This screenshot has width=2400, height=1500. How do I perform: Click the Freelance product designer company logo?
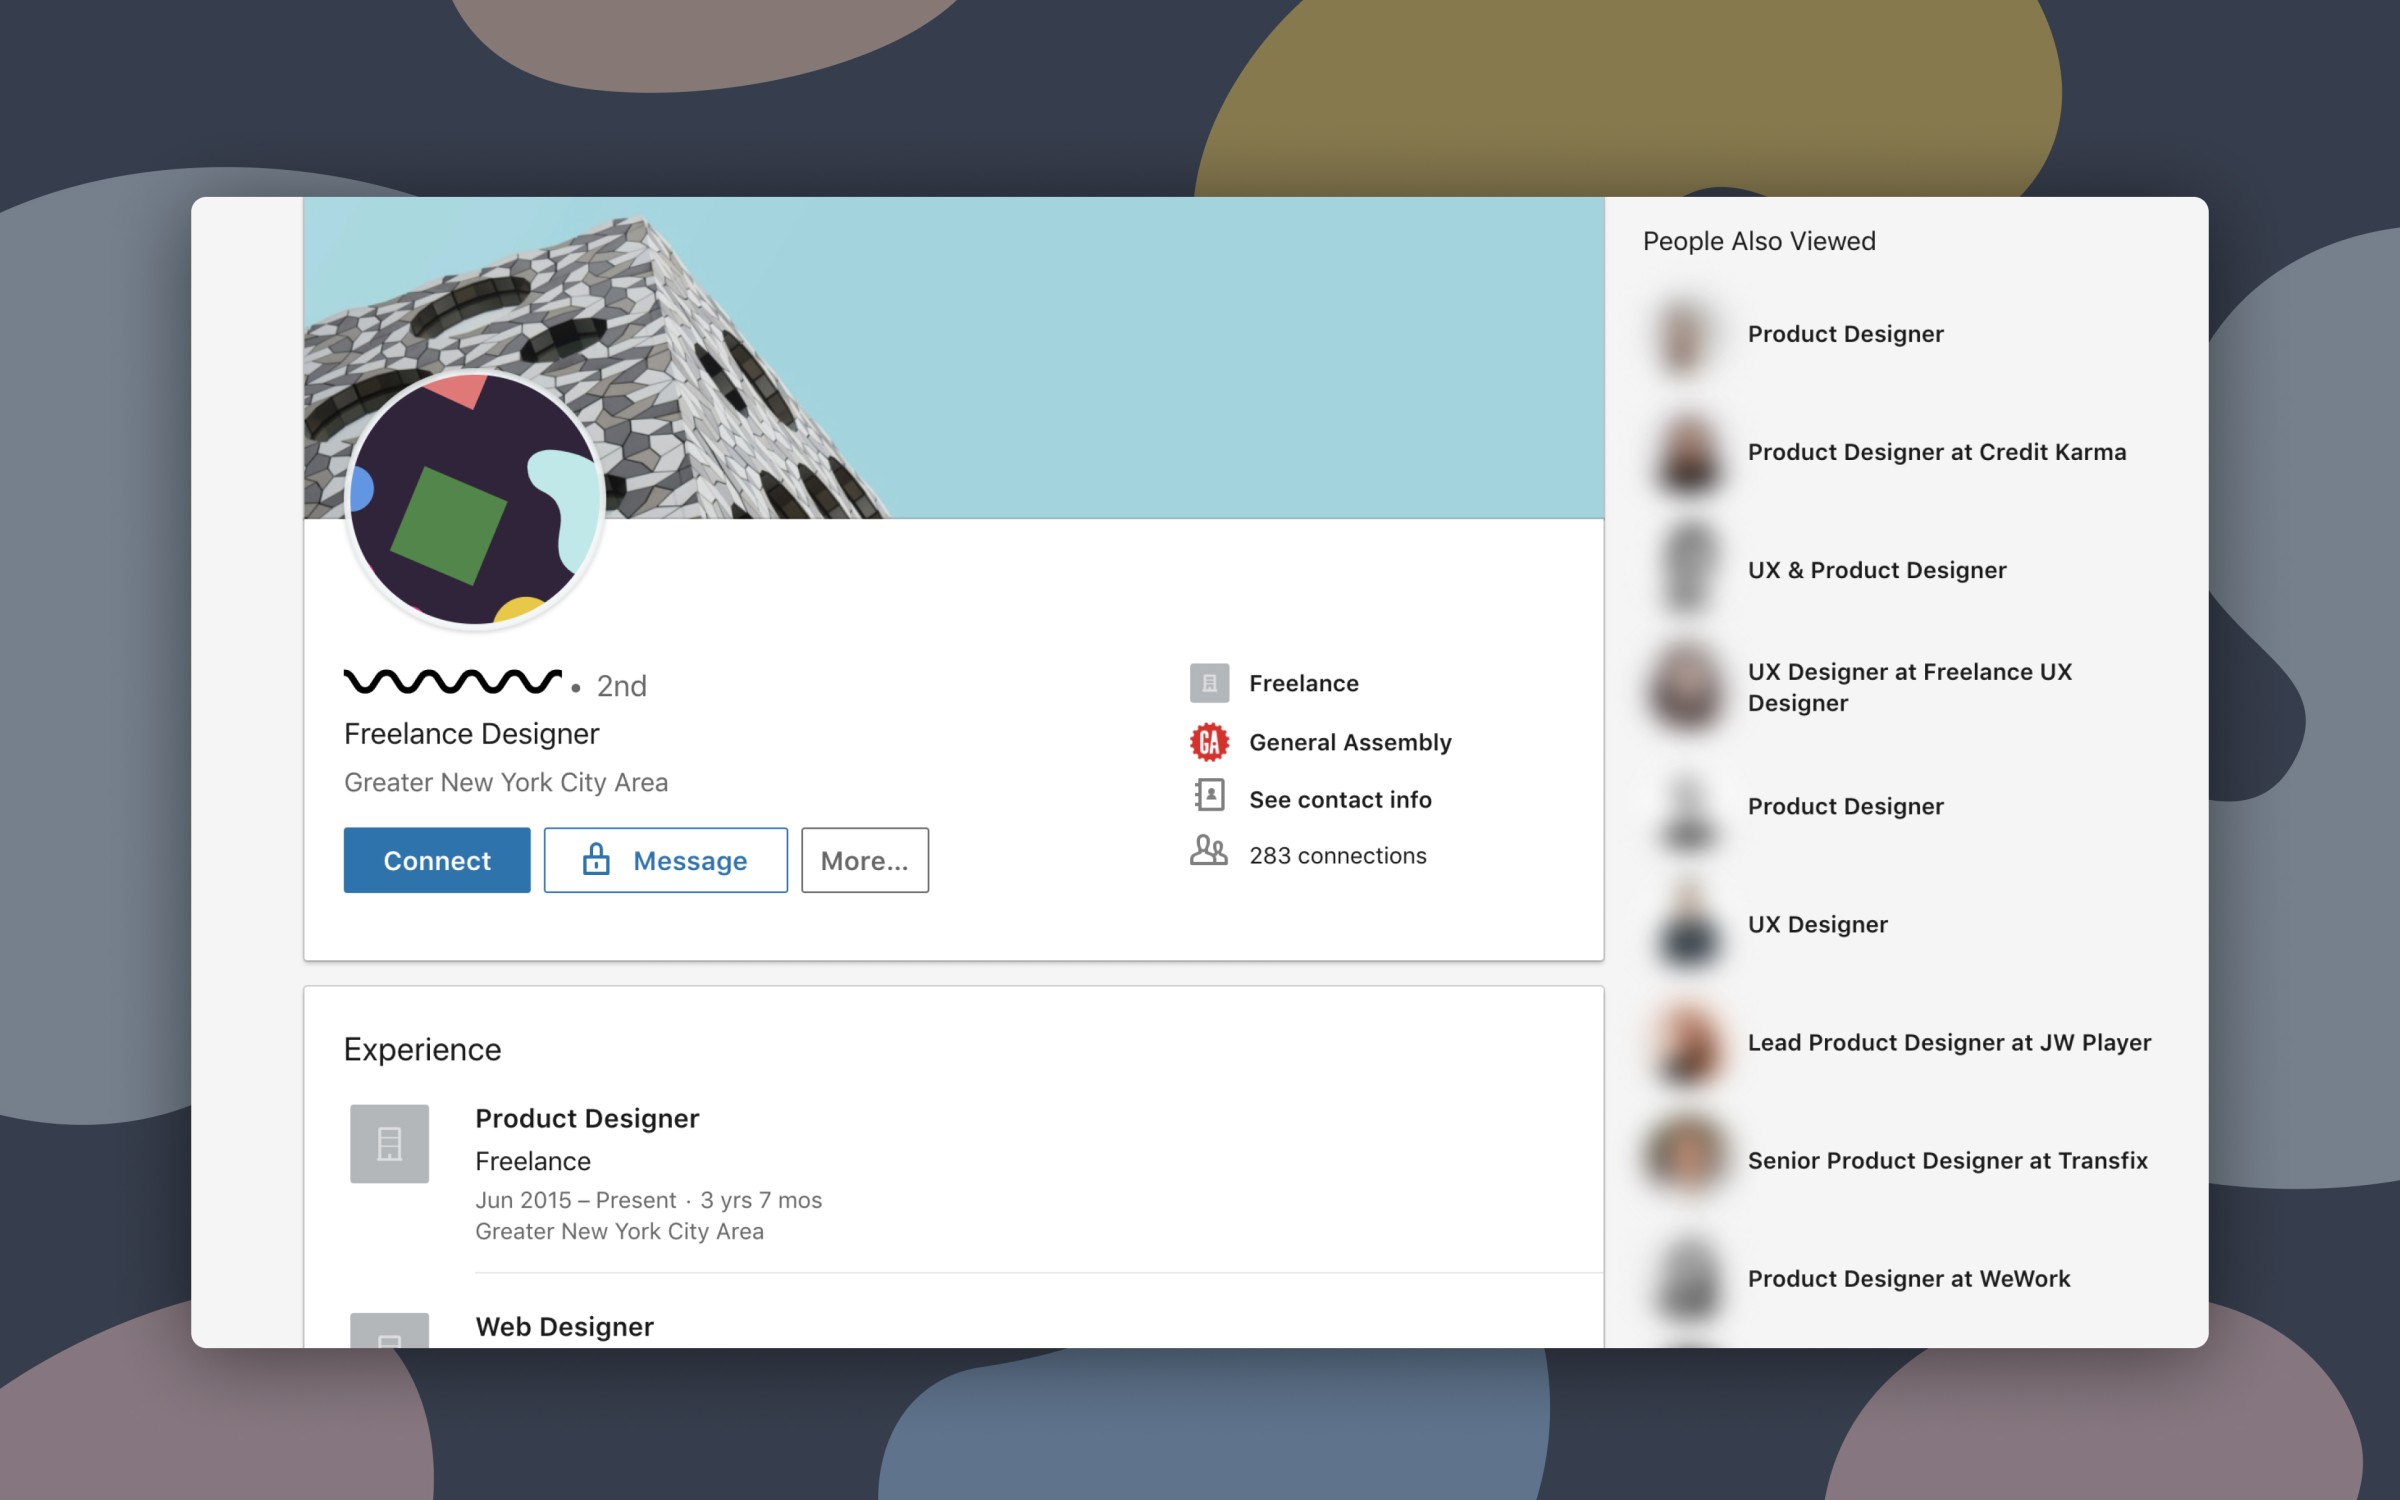pyautogui.click(x=389, y=1141)
